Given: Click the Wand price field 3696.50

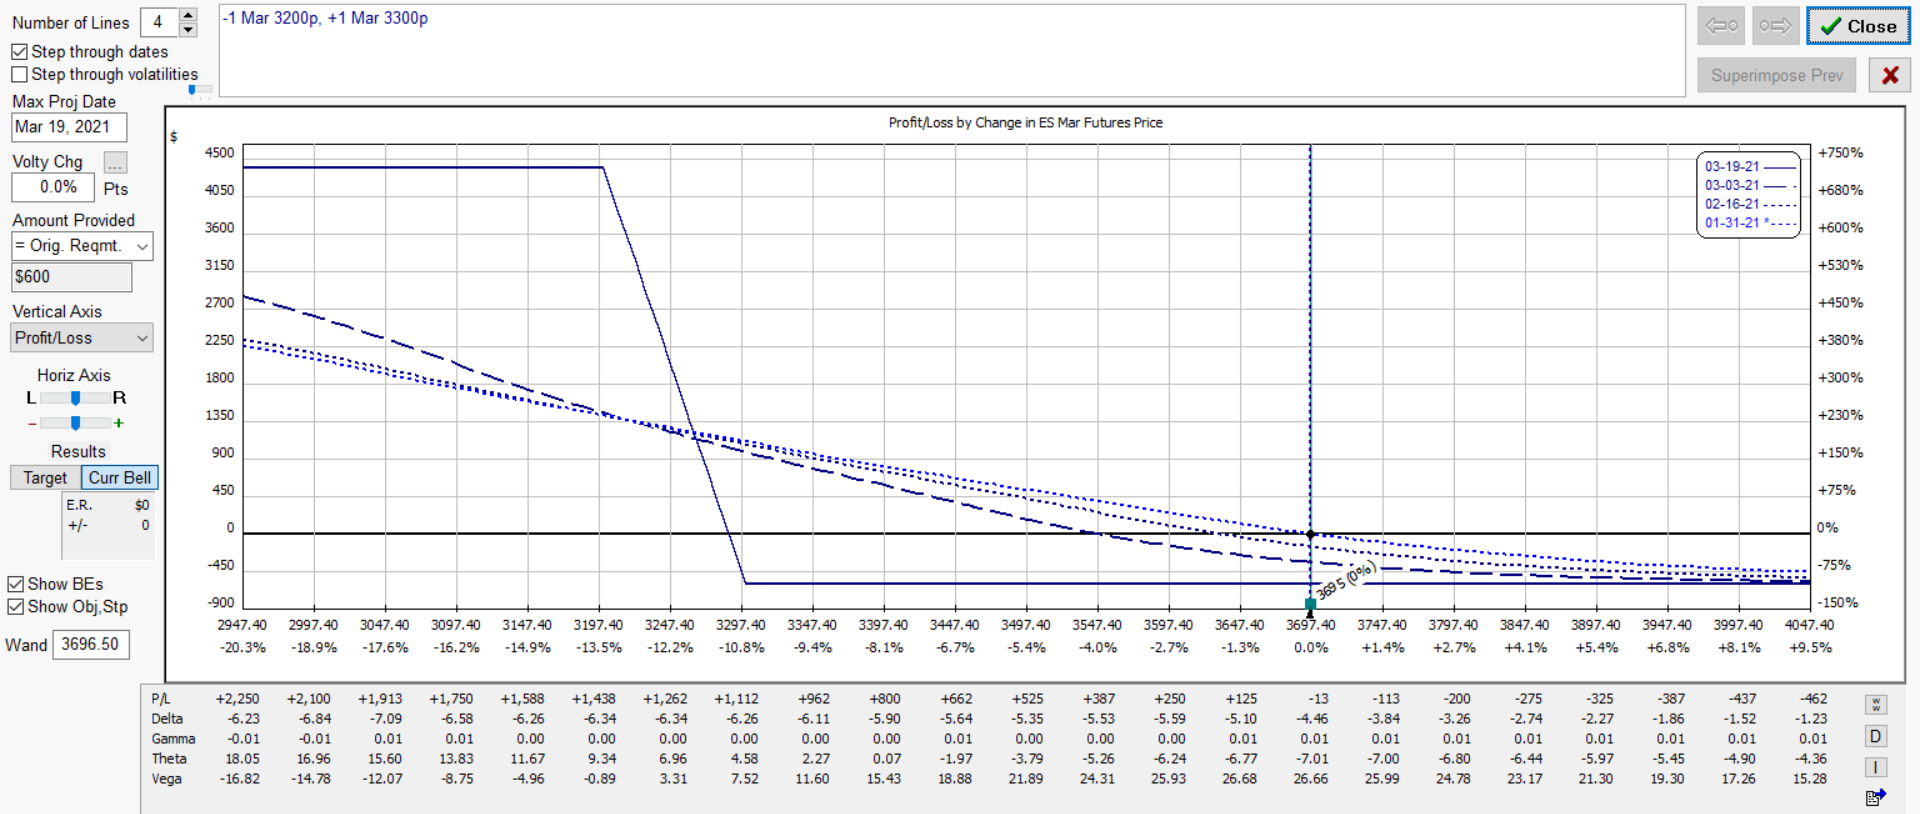Looking at the screenshot, I should pyautogui.click(x=91, y=645).
